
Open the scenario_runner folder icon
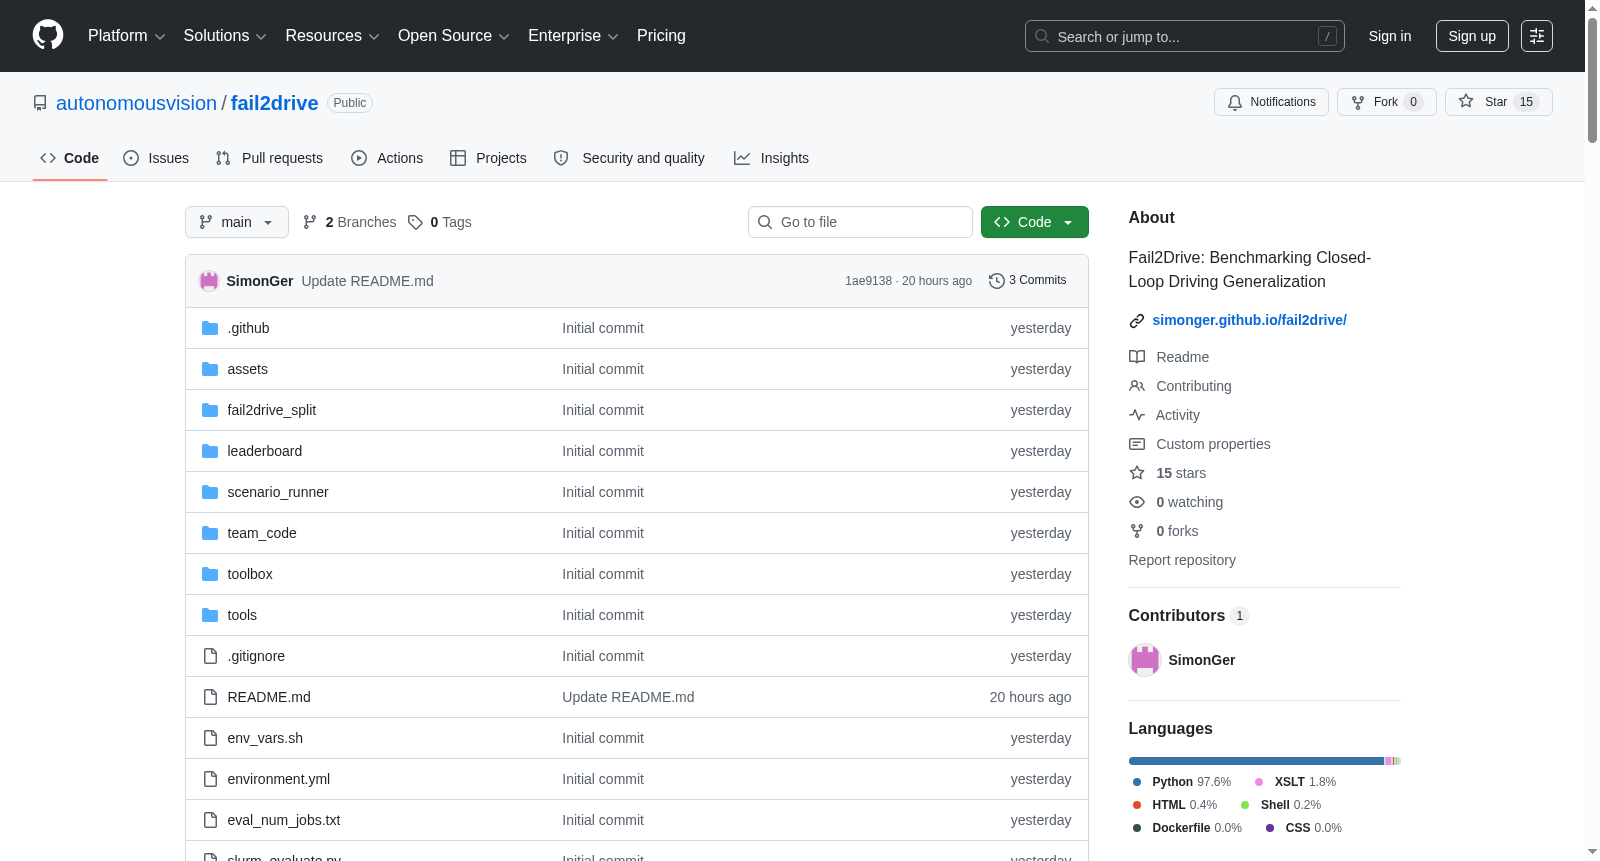pos(210,492)
